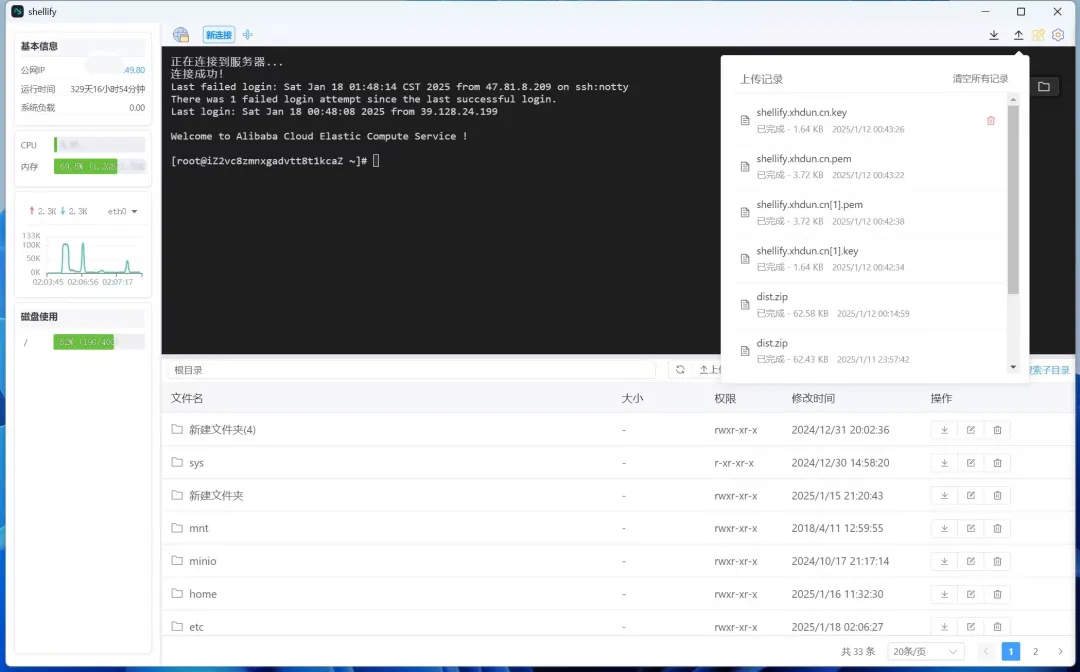1080x672 pixels.
Task: Delete the shellify.xhdun.cn.key upload record
Action: tap(991, 121)
